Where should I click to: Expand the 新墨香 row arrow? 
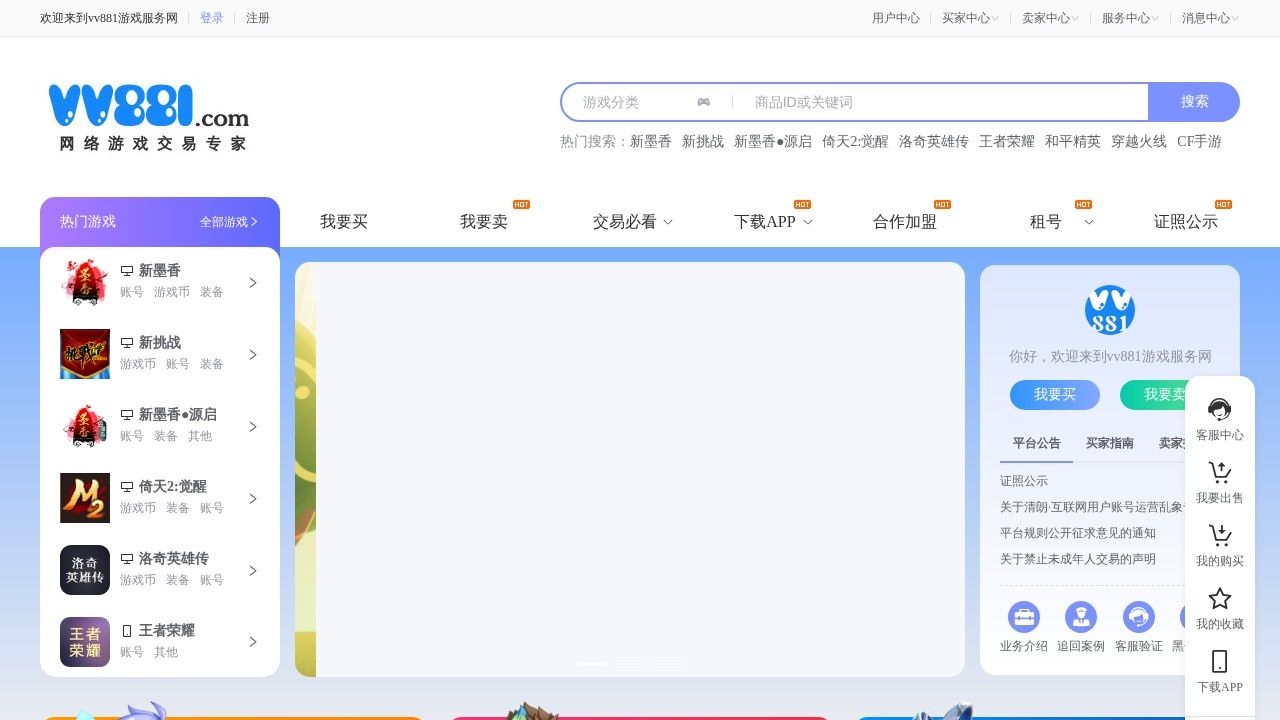coord(253,283)
